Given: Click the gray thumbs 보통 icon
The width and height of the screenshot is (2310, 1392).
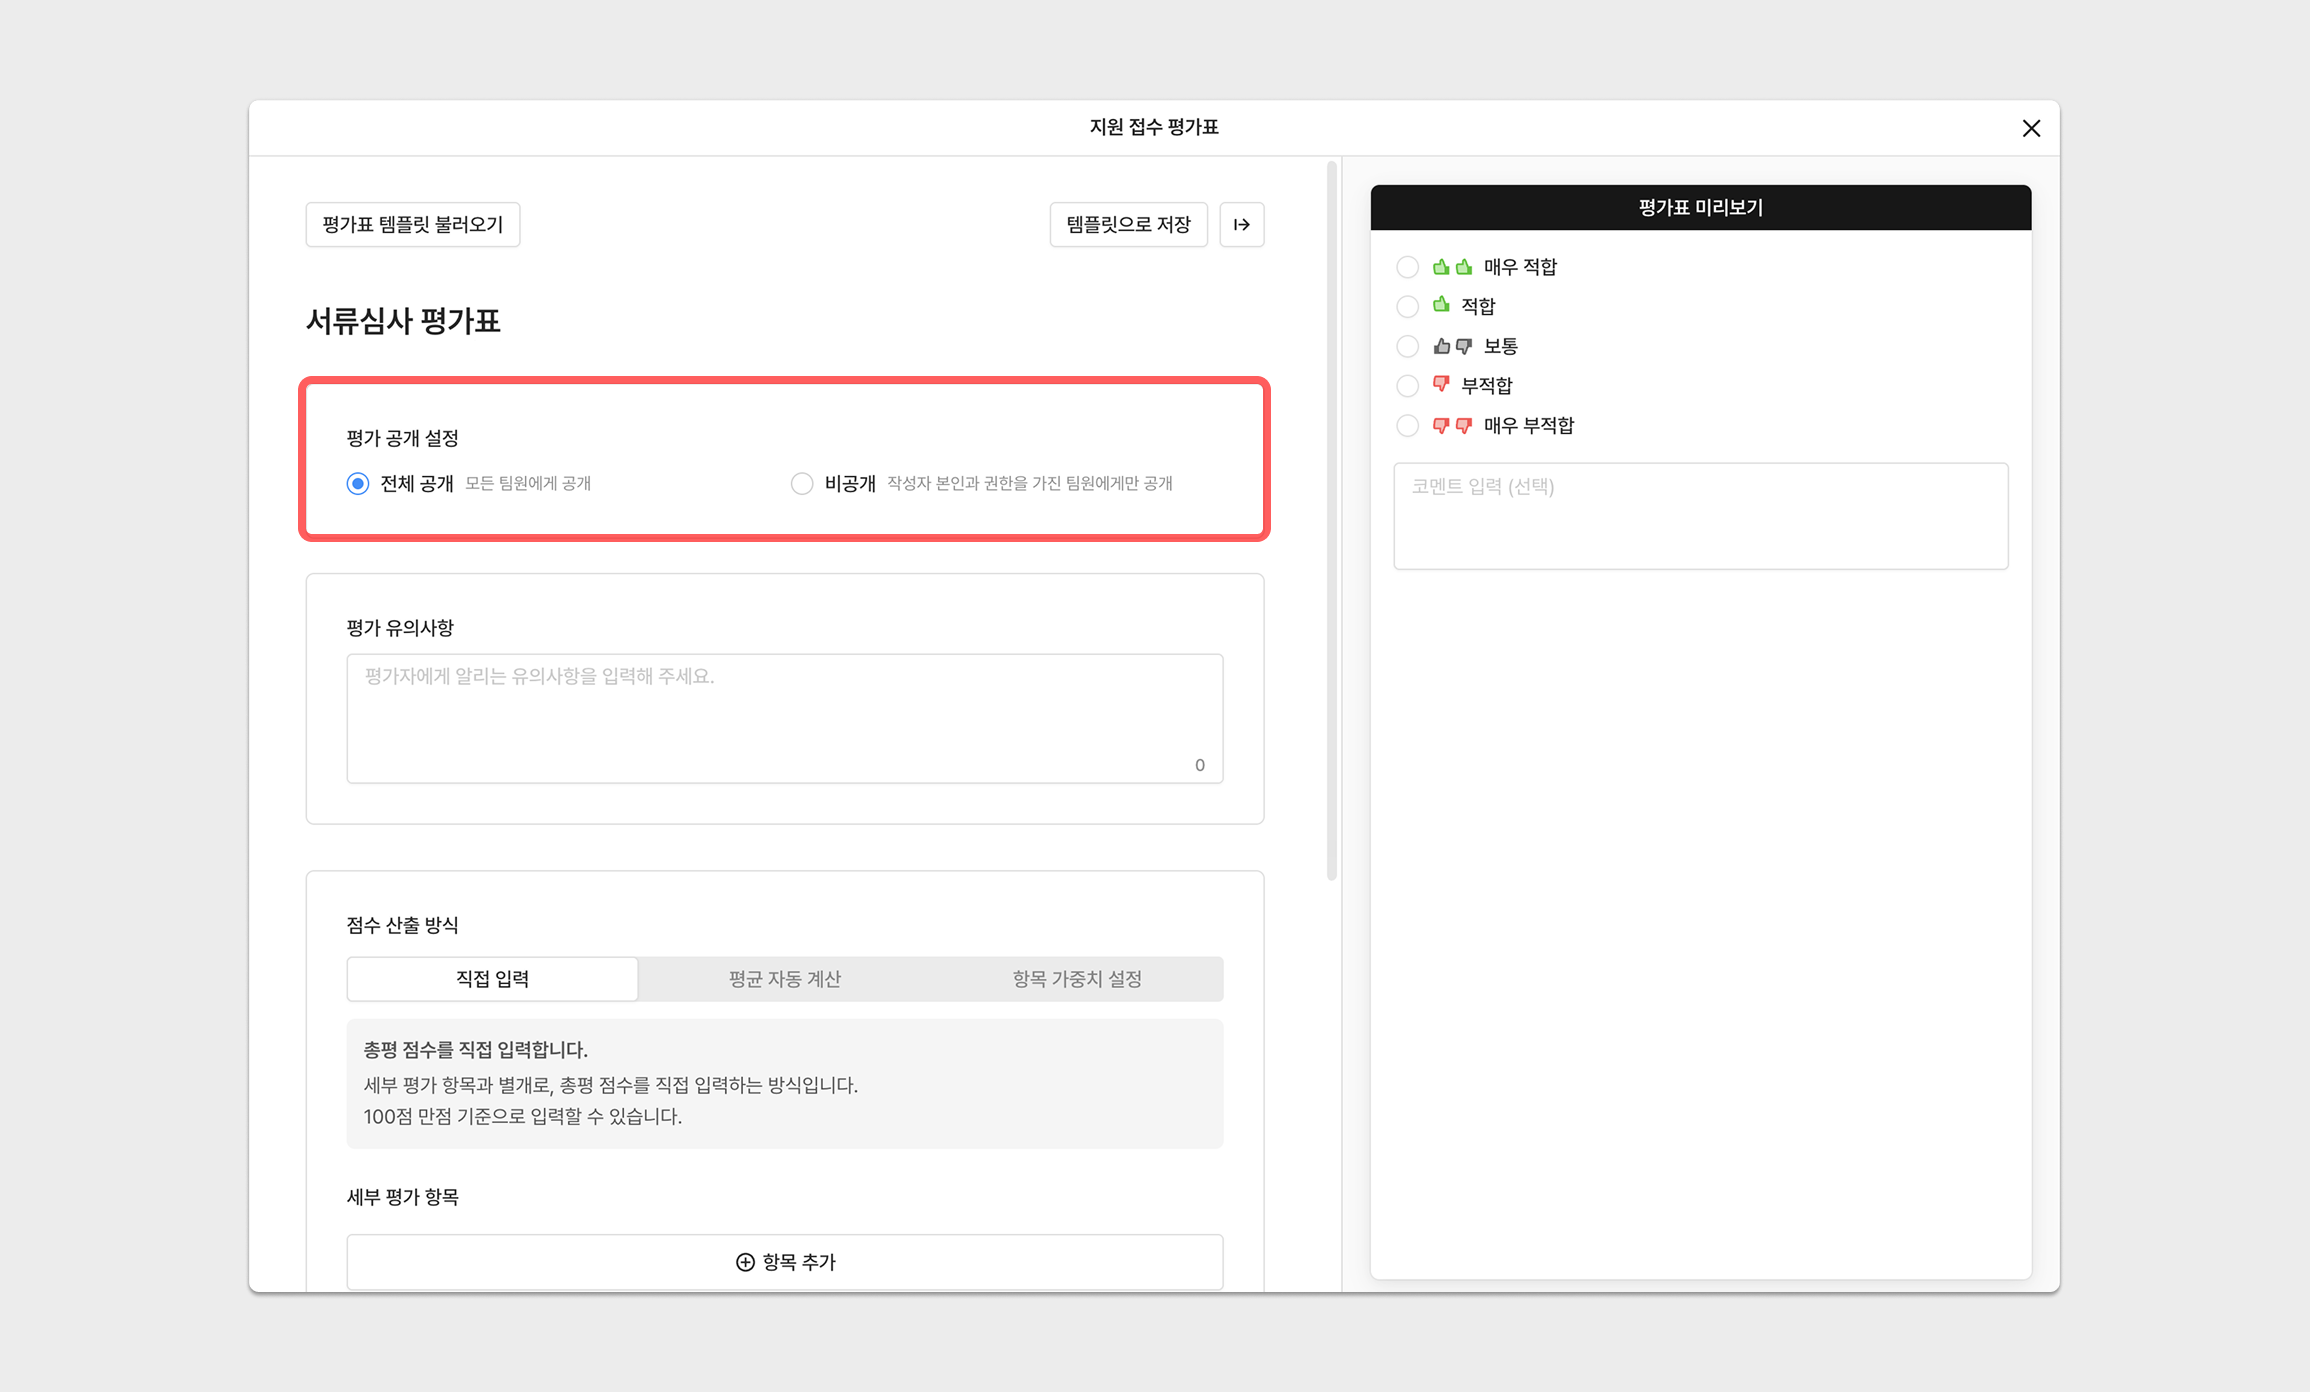Looking at the screenshot, I should coord(1452,346).
